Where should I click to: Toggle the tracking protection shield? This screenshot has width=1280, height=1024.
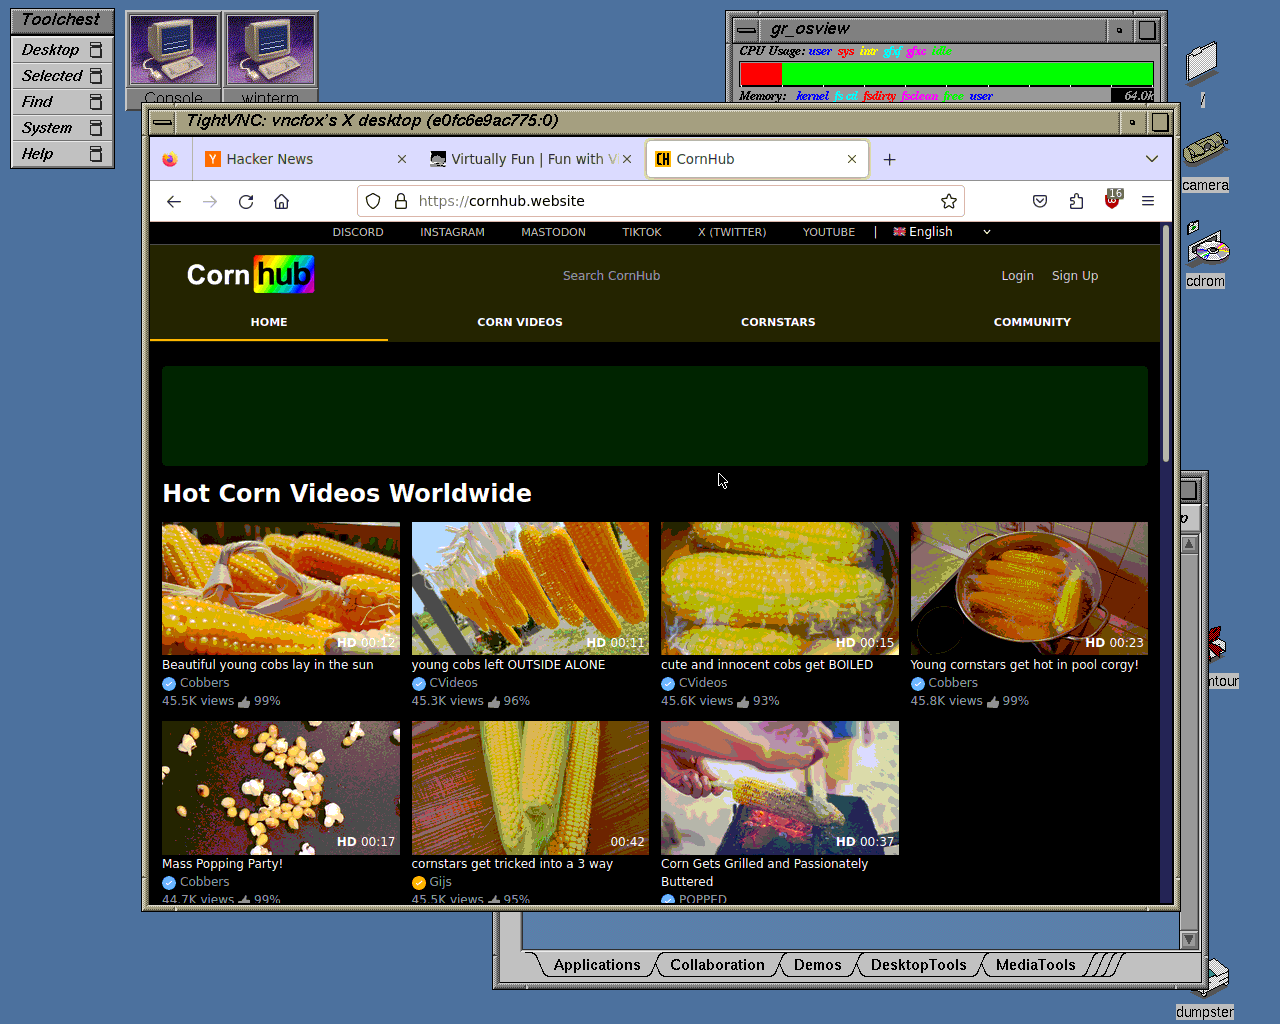point(372,201)
